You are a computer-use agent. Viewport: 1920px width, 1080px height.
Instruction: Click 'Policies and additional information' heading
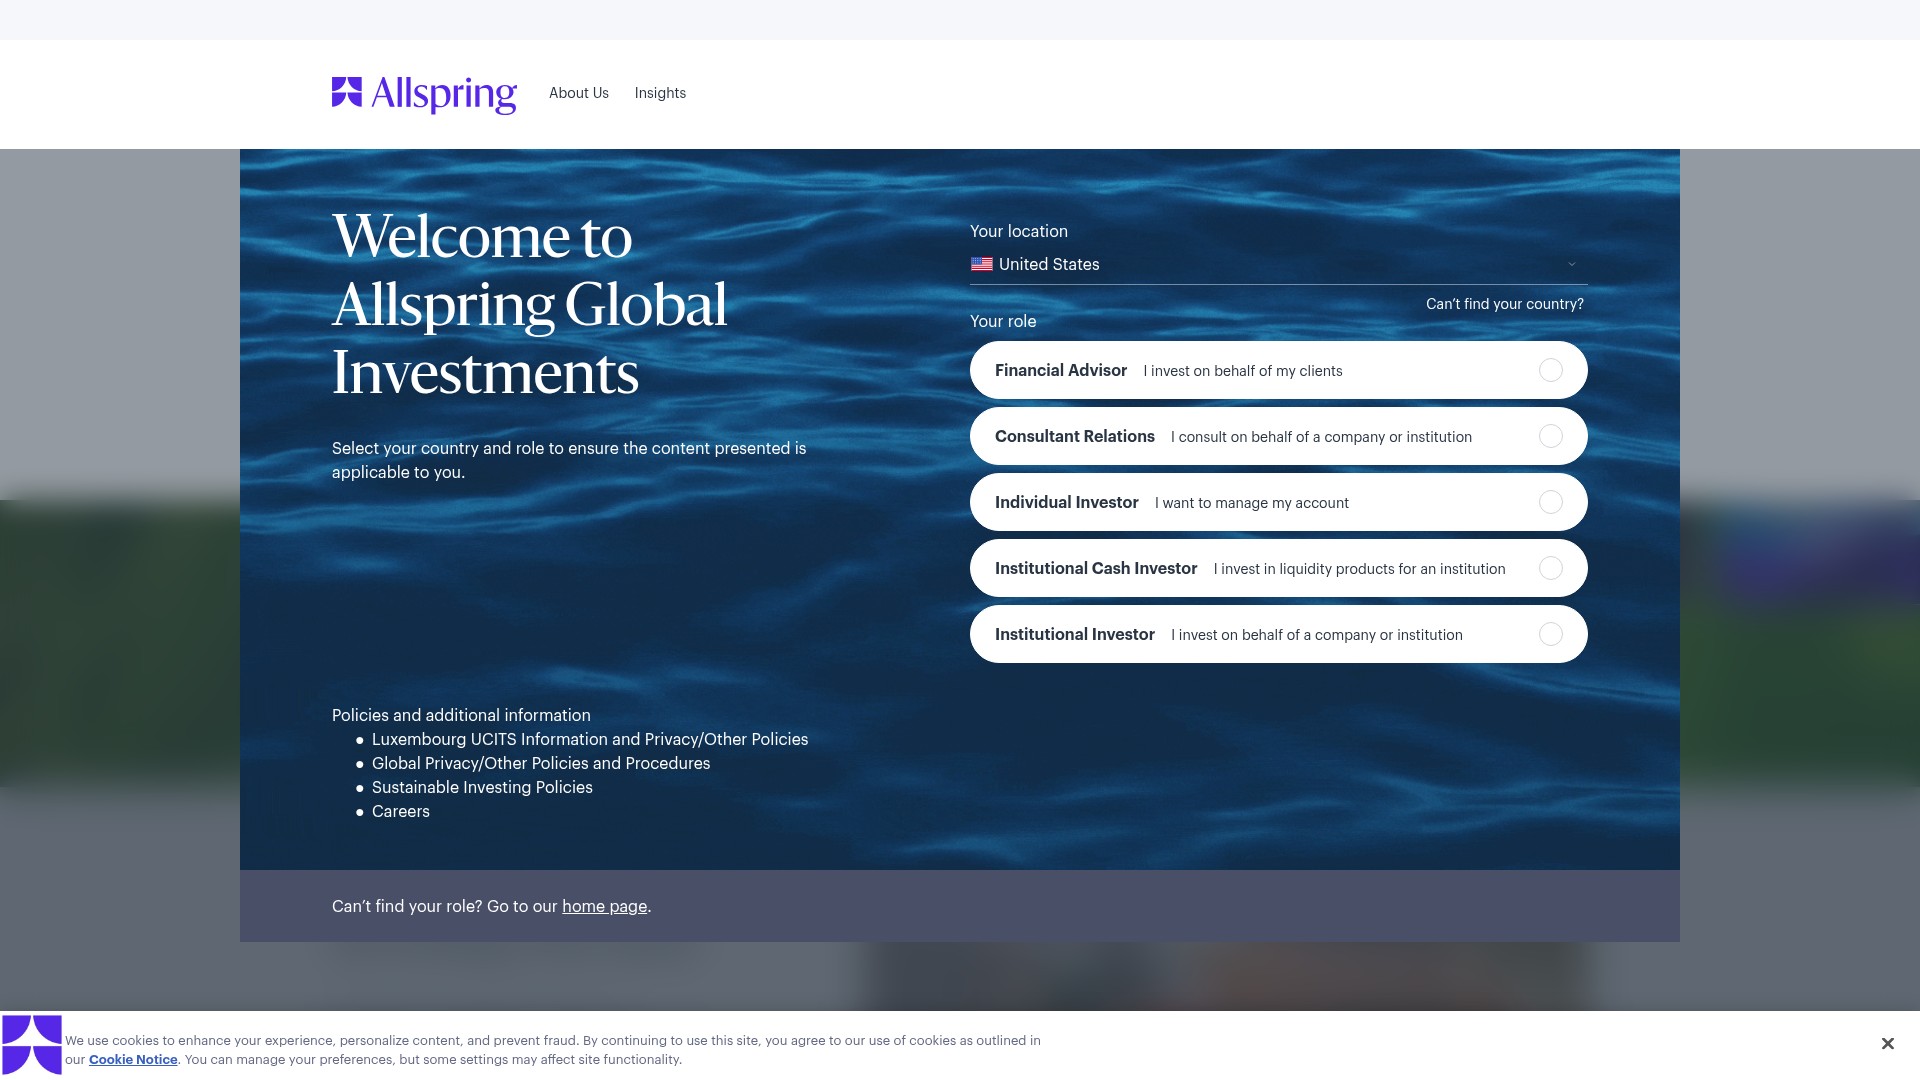coord(461,715)
